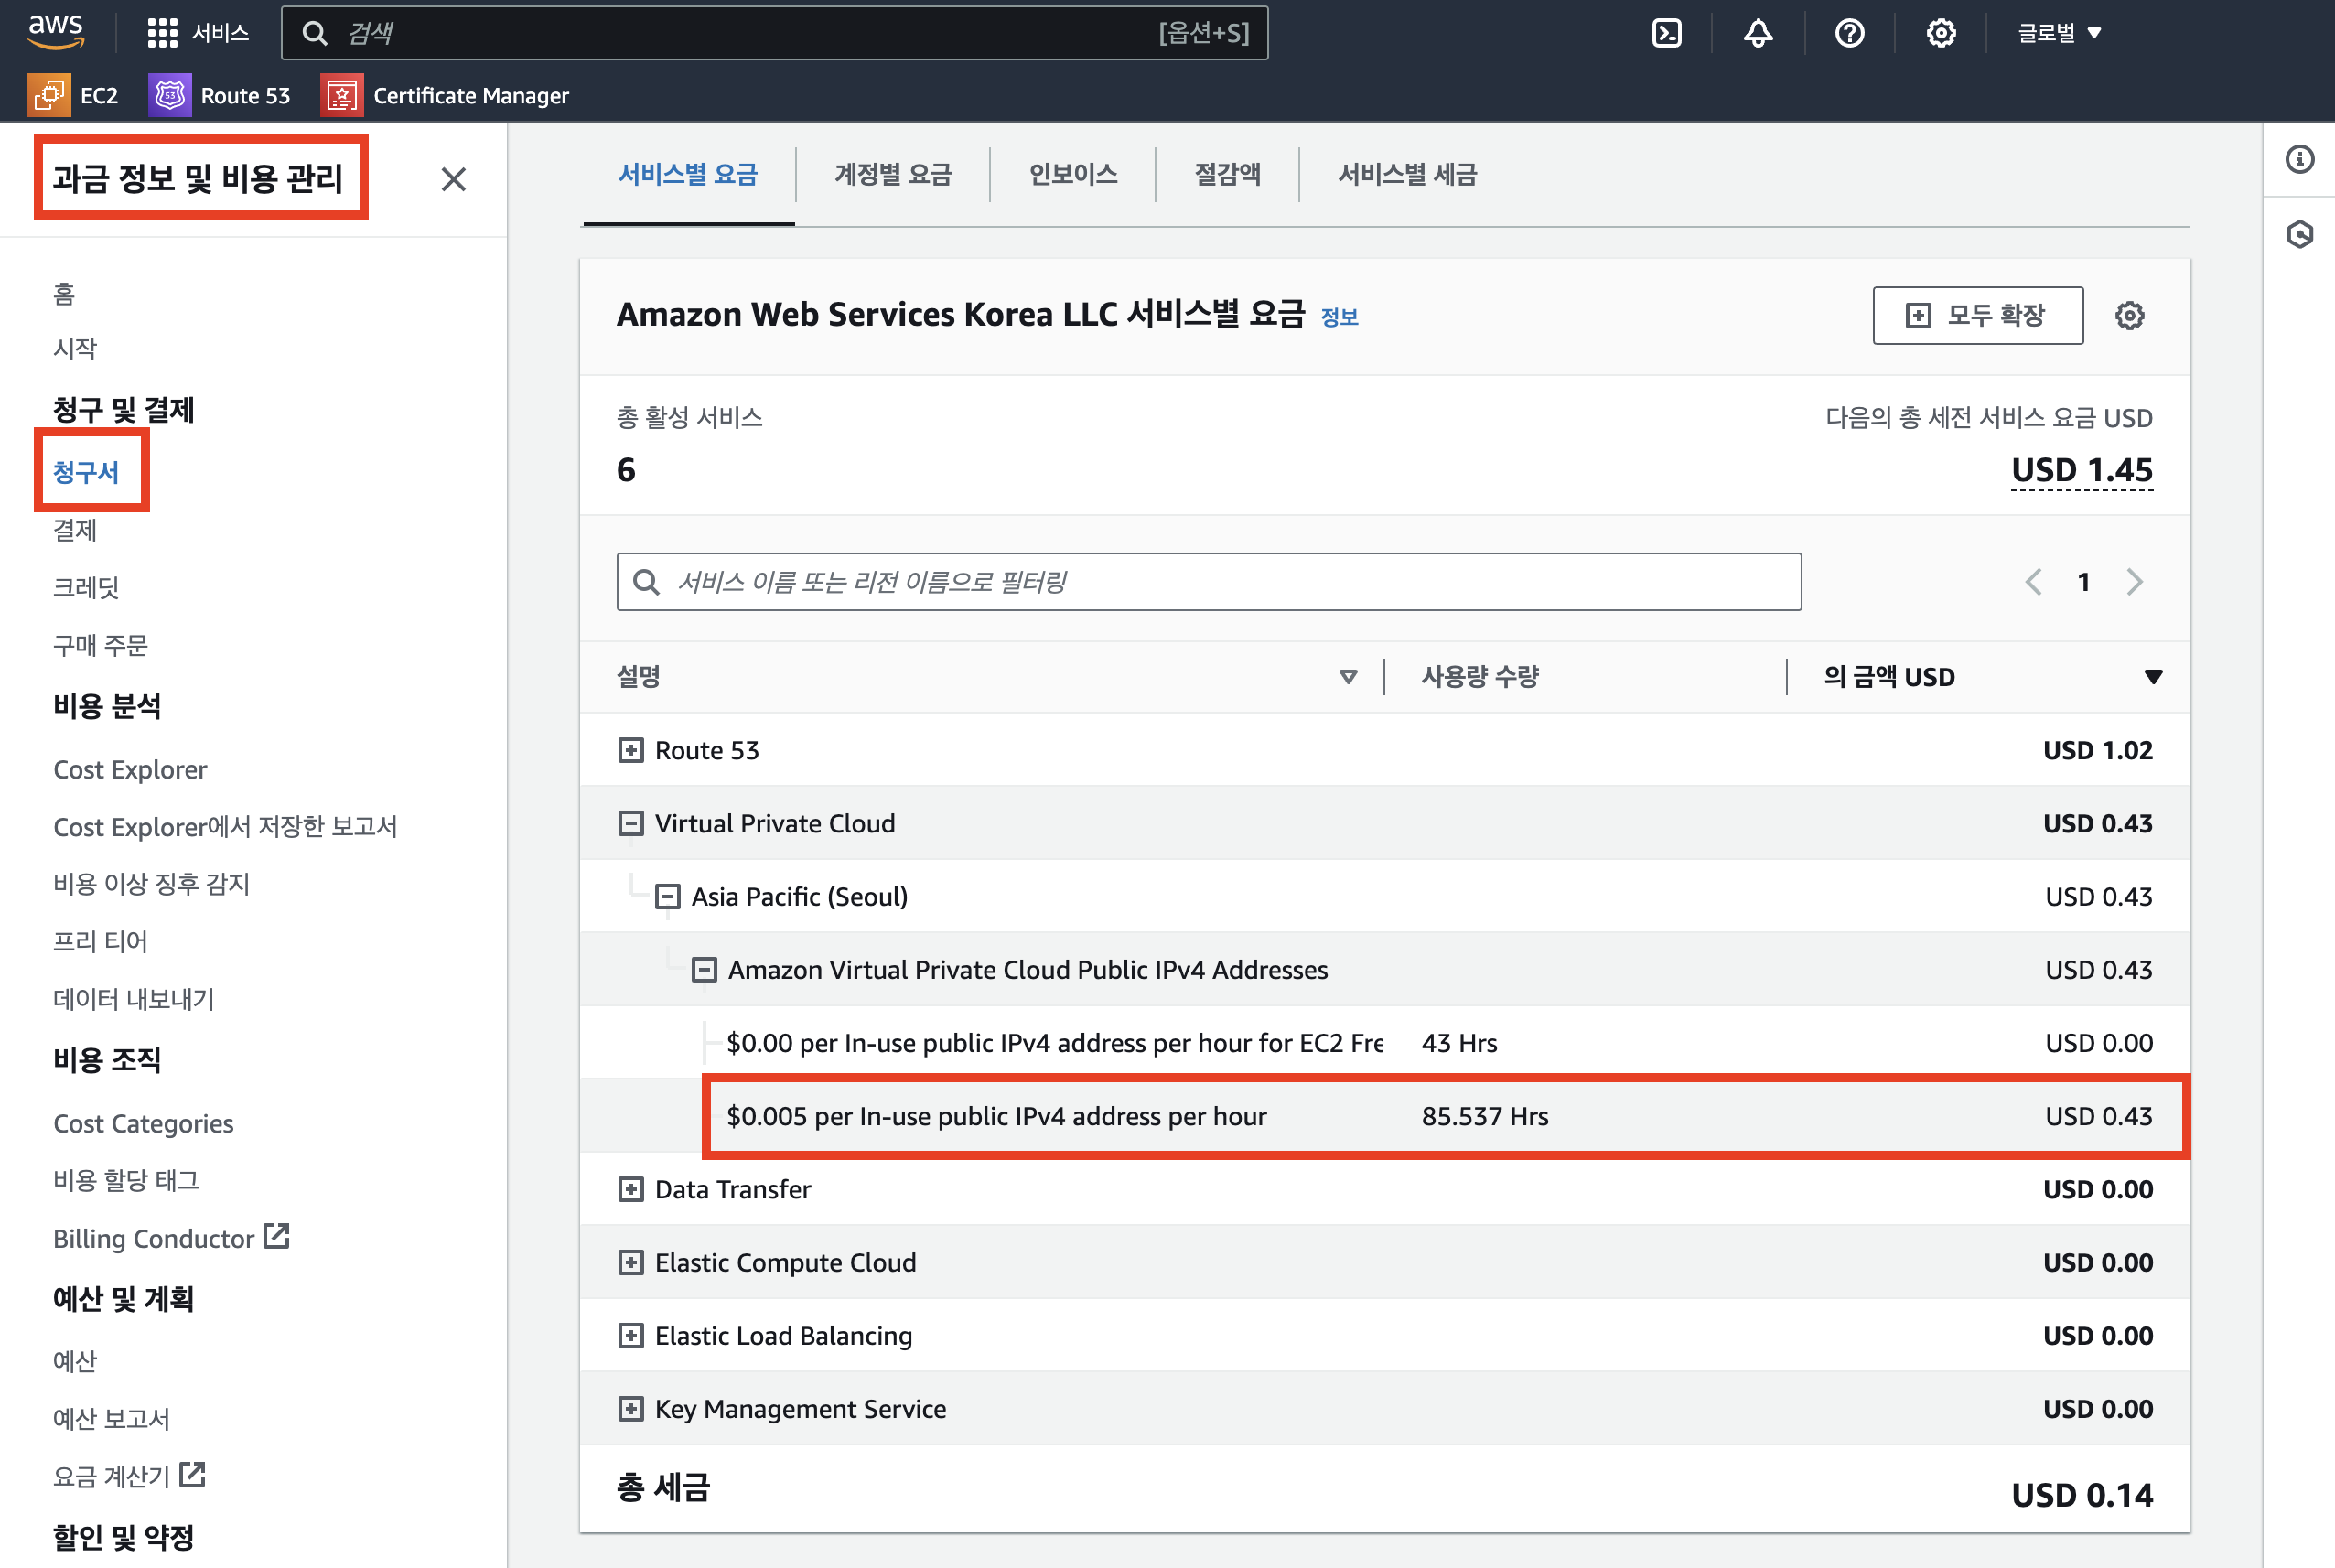
Task: Click the EC2 shortcut icon
Action: pyautogui.click(x=49, y=95)
